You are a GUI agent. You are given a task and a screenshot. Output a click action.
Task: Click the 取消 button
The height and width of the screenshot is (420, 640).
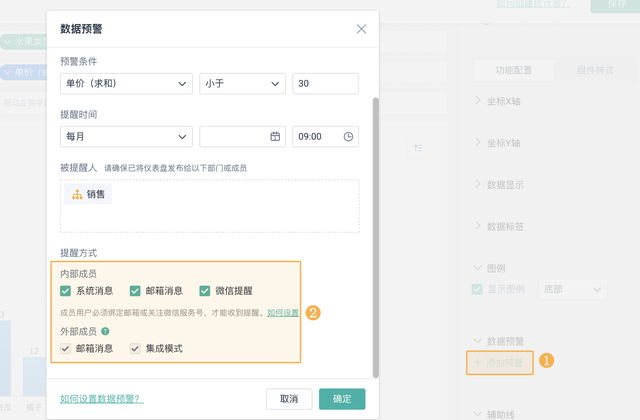pos(289,399)
